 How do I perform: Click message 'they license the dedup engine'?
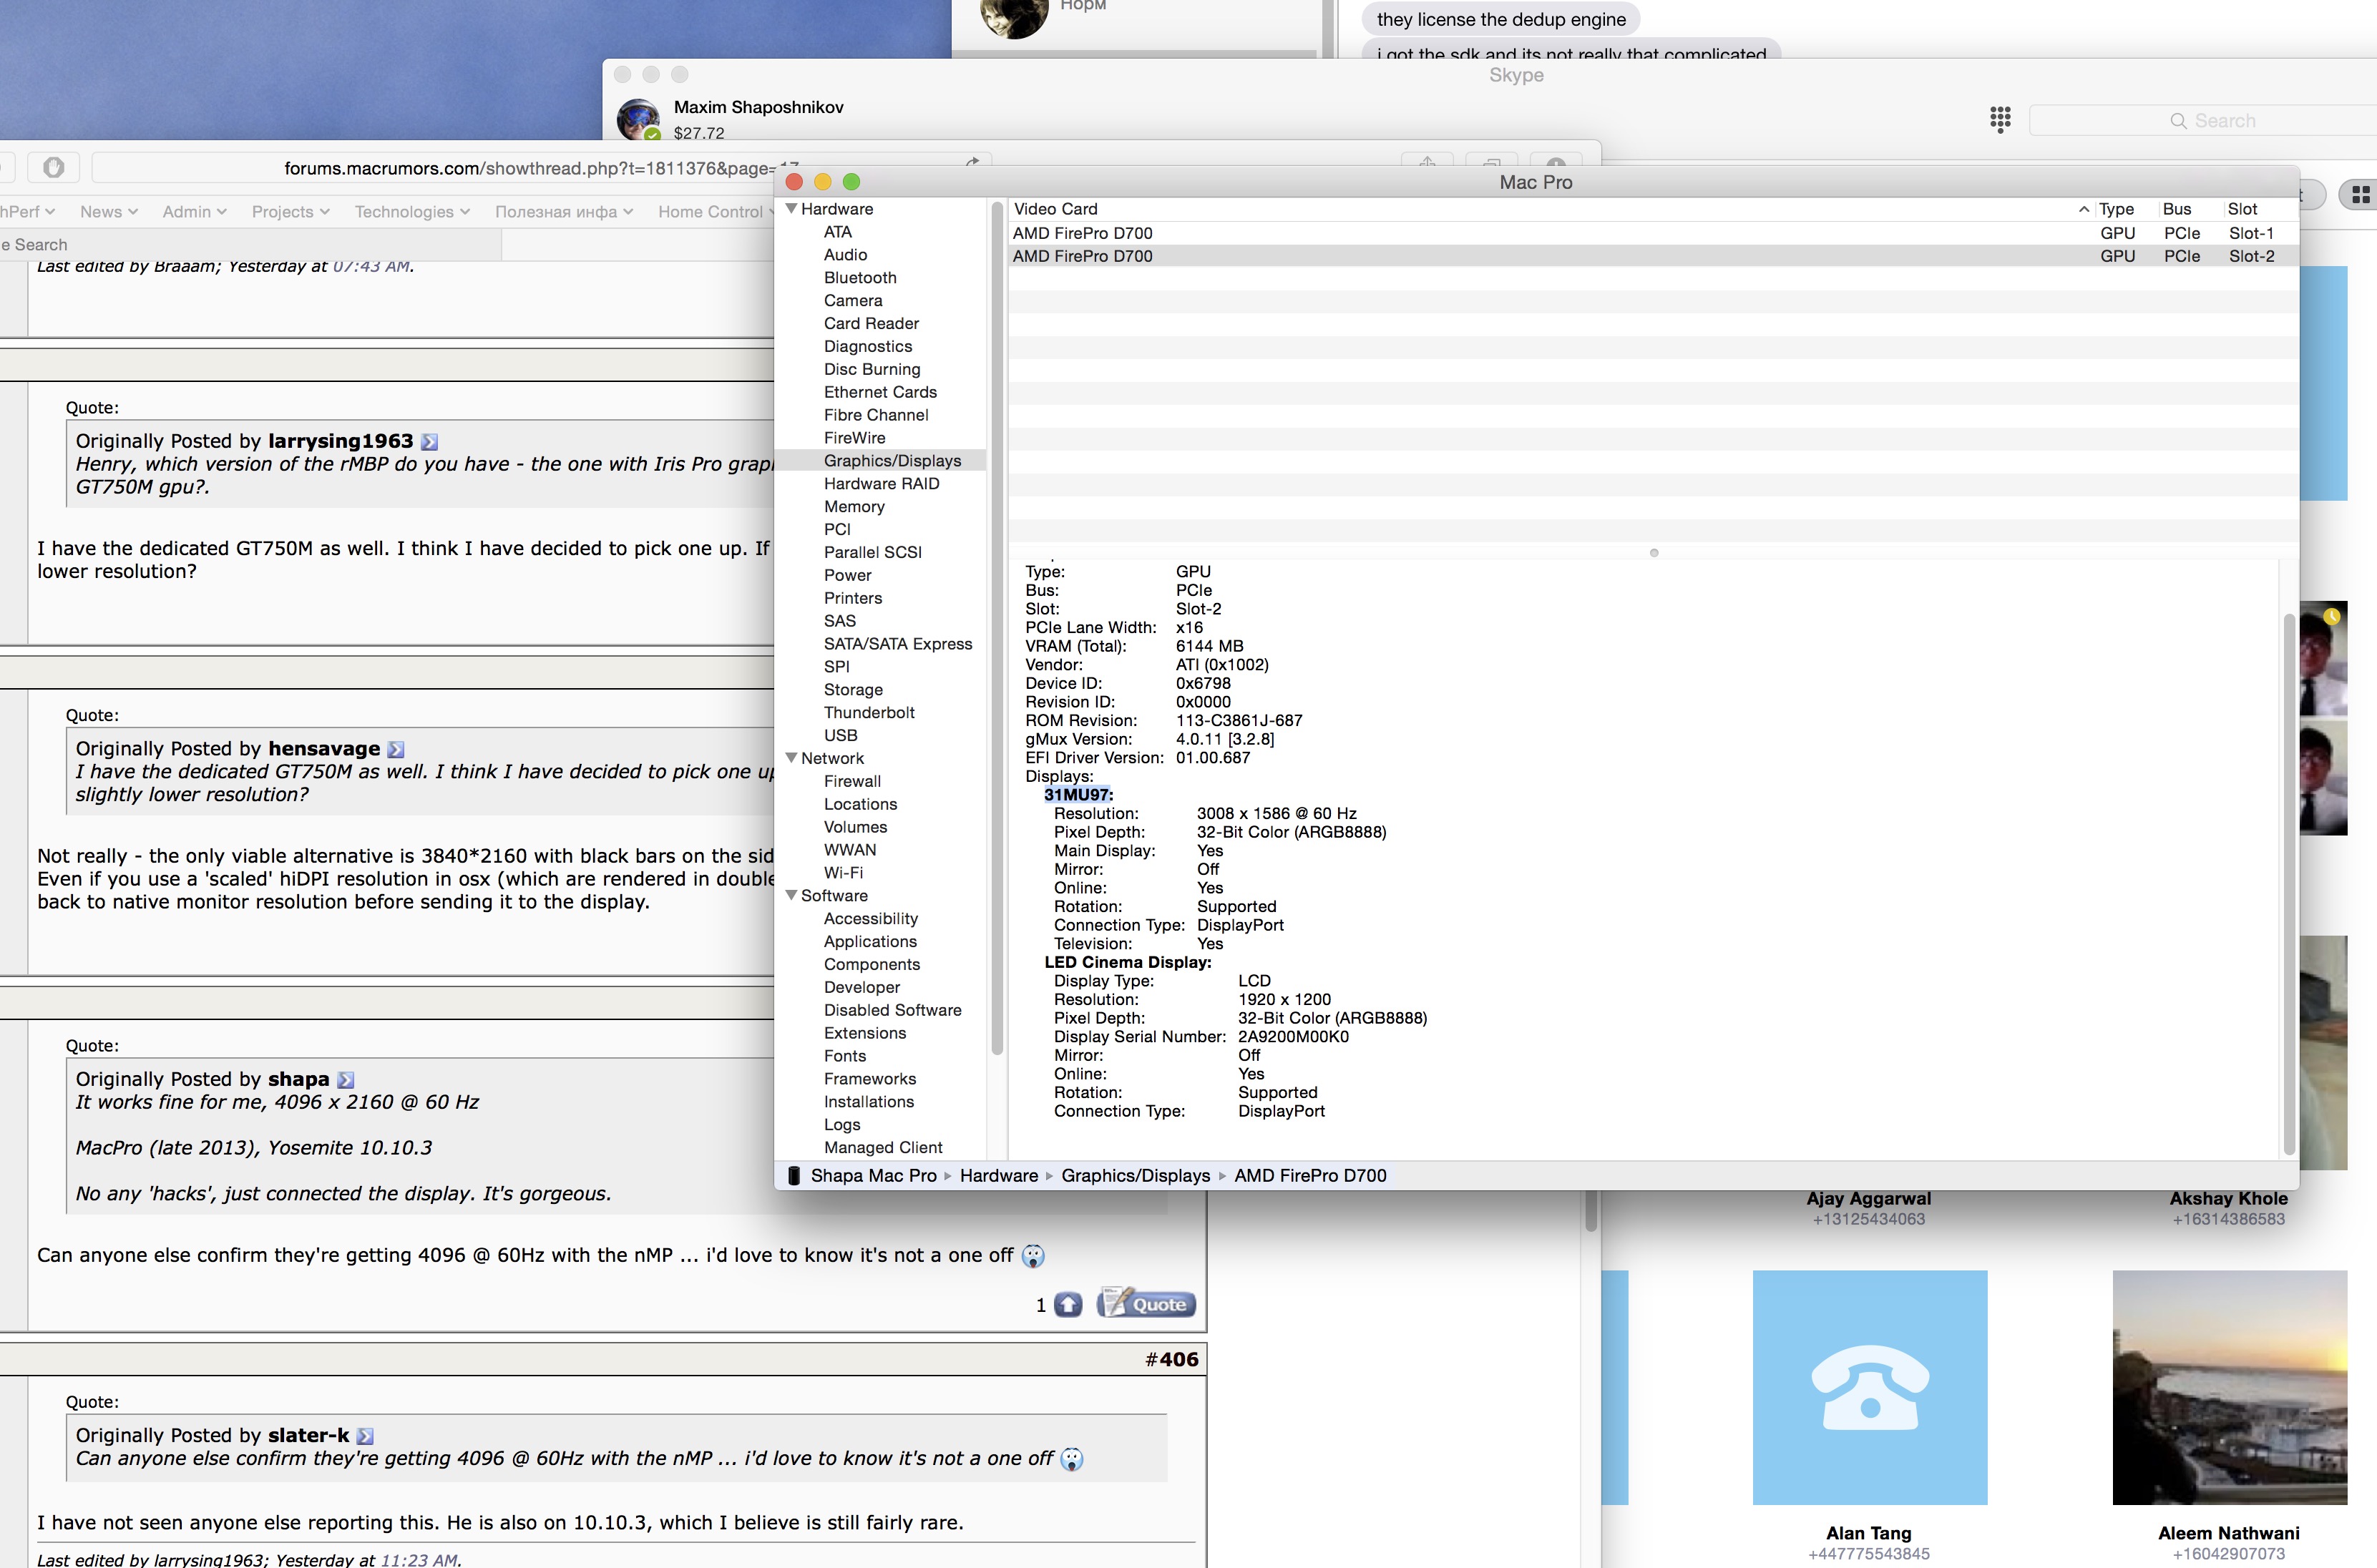coord(1501,19)
